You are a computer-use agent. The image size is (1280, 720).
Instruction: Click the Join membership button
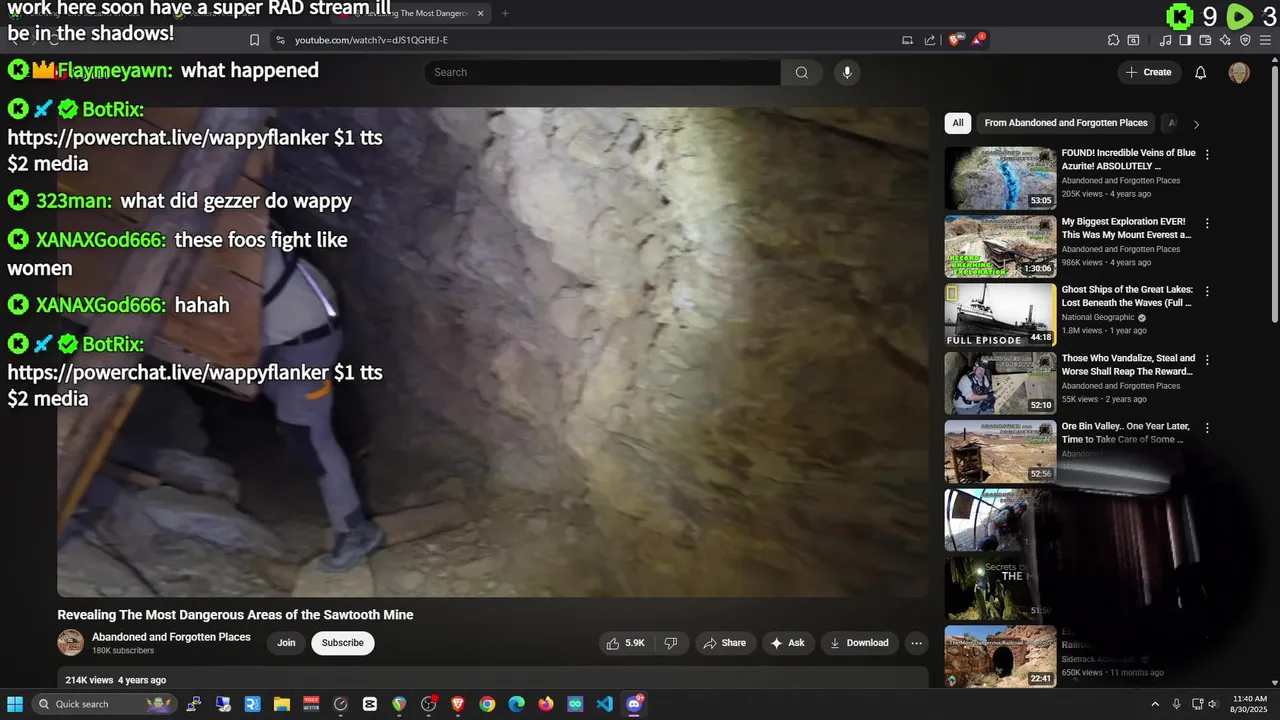tap(286, 643)
